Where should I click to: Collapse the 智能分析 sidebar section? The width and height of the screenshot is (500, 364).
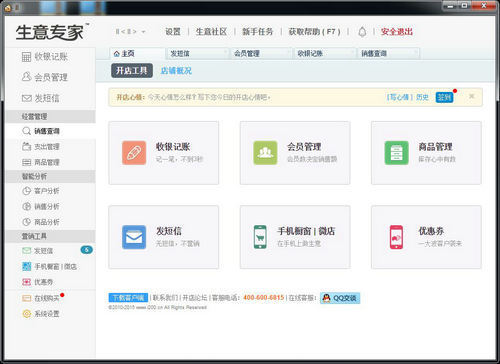pos(50,176)
